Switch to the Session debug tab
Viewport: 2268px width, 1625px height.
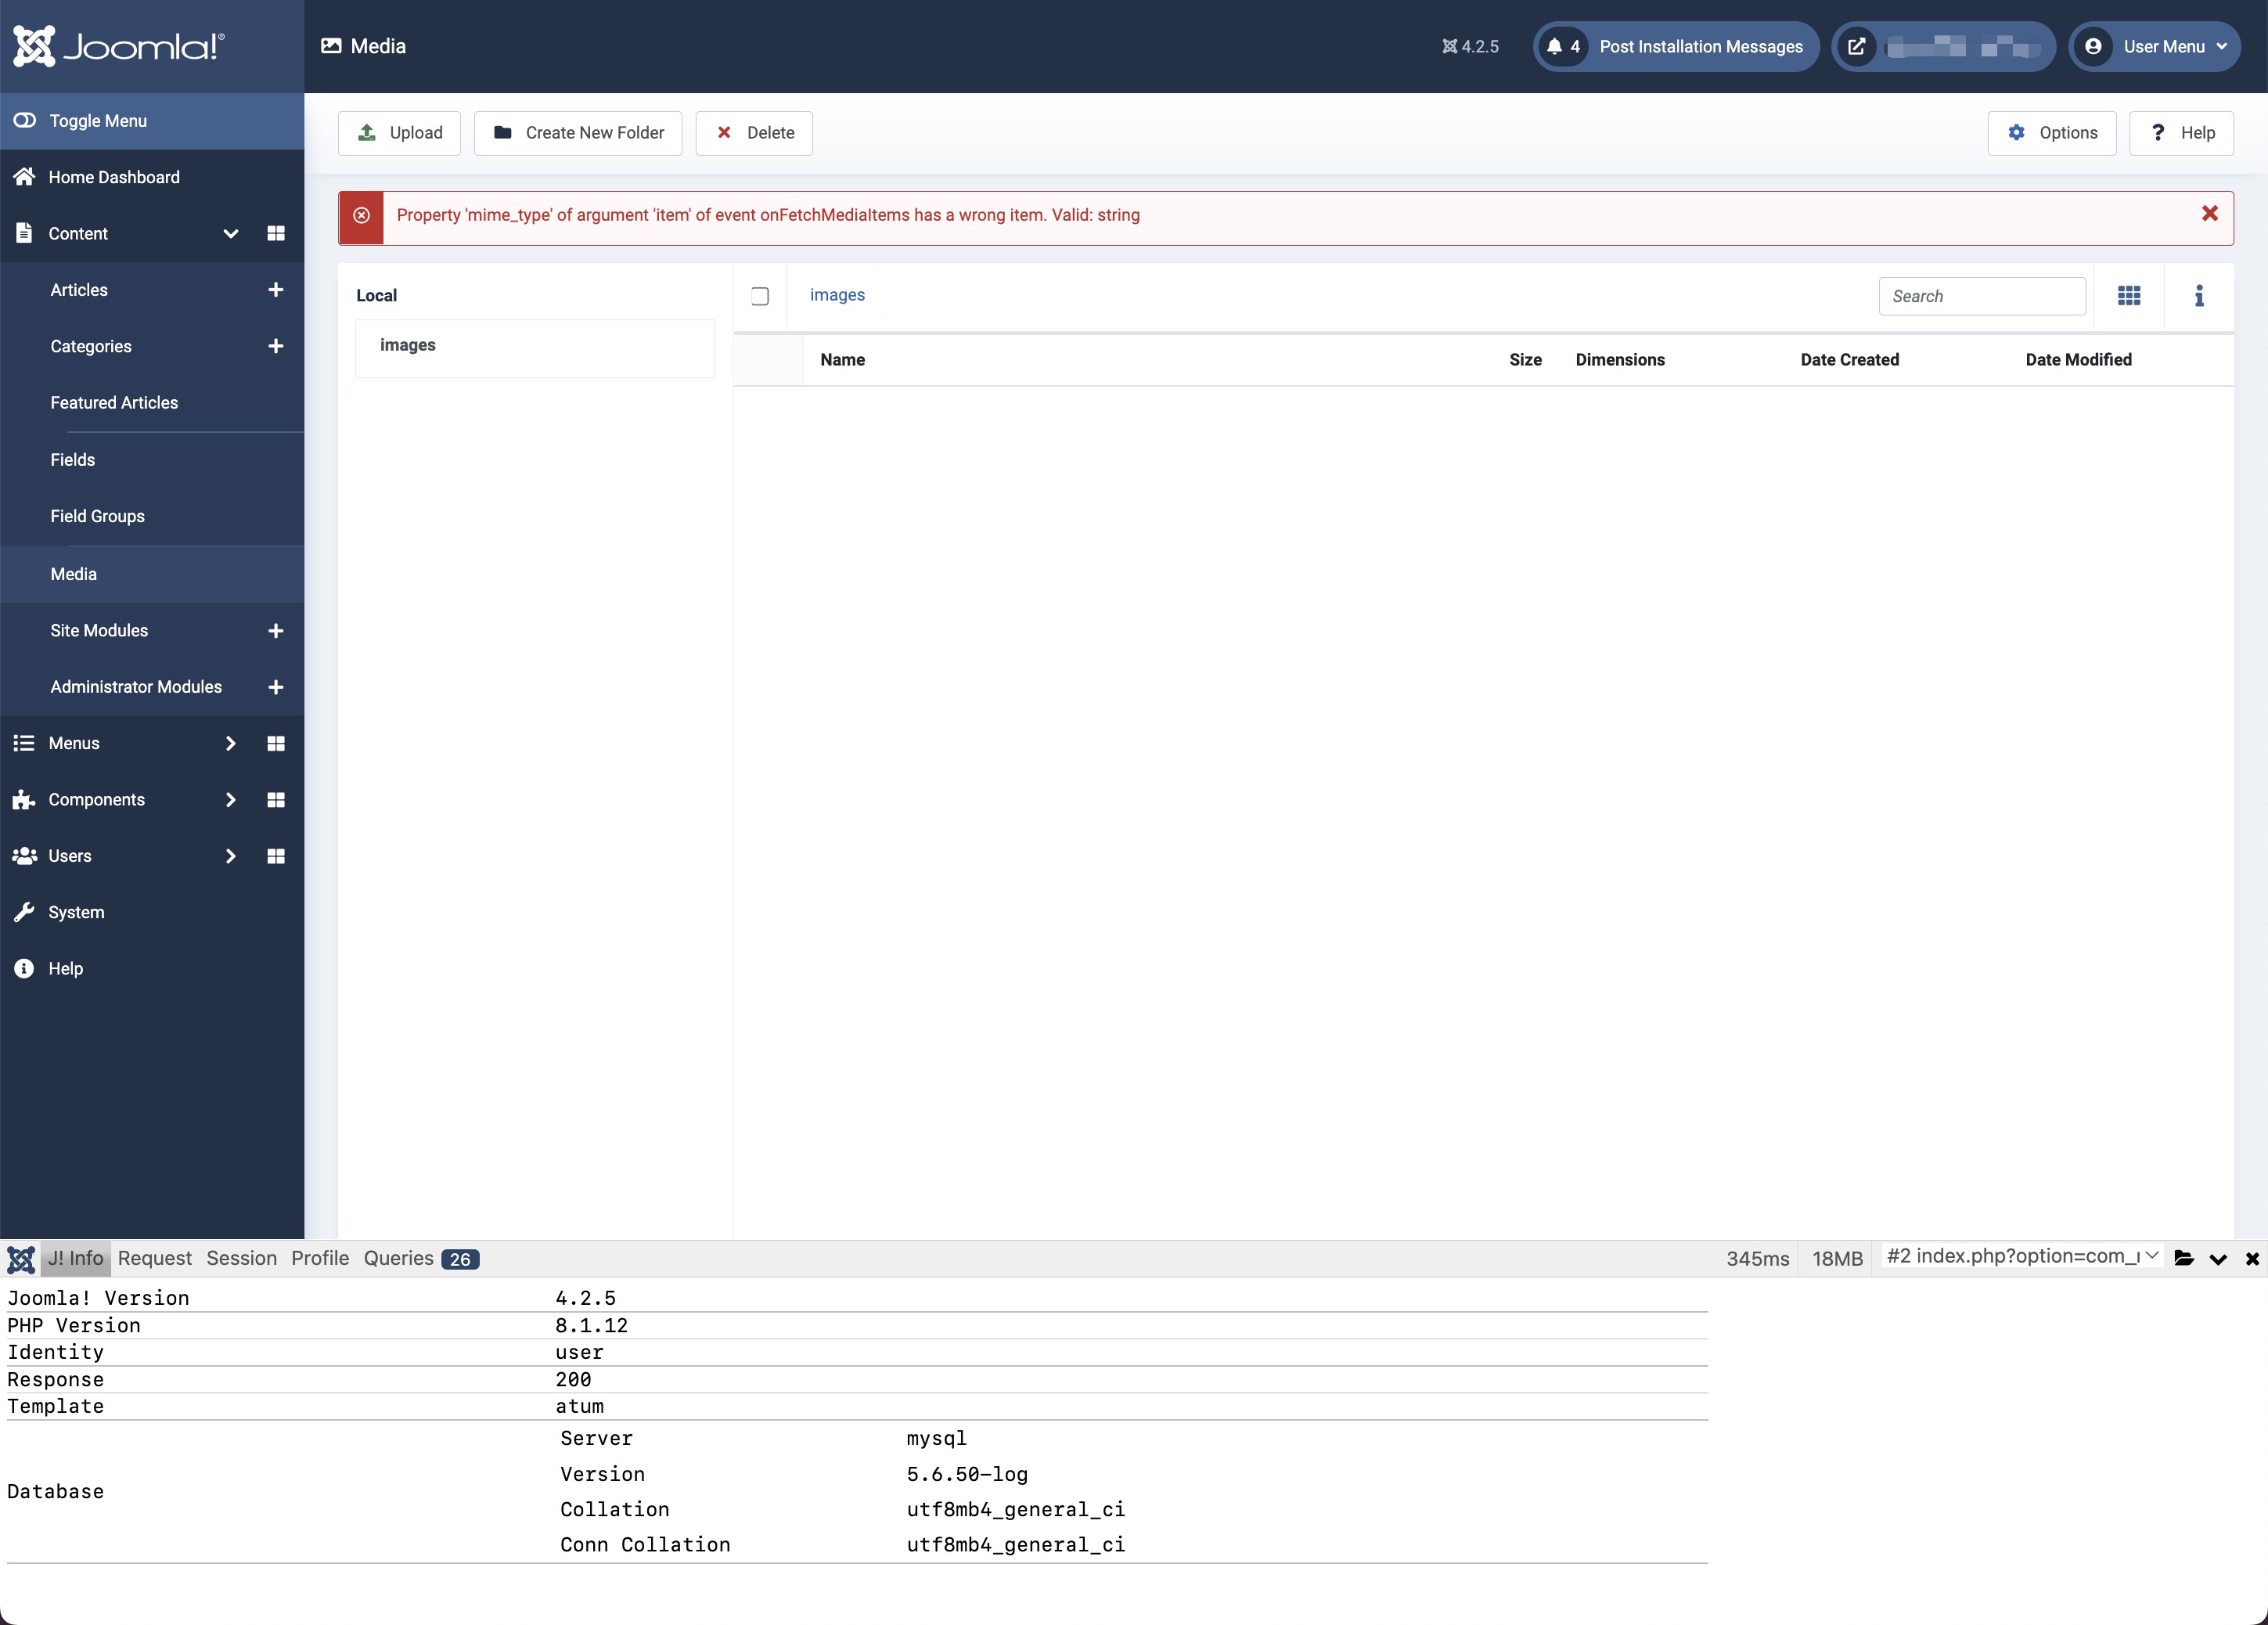(241, 1258)
